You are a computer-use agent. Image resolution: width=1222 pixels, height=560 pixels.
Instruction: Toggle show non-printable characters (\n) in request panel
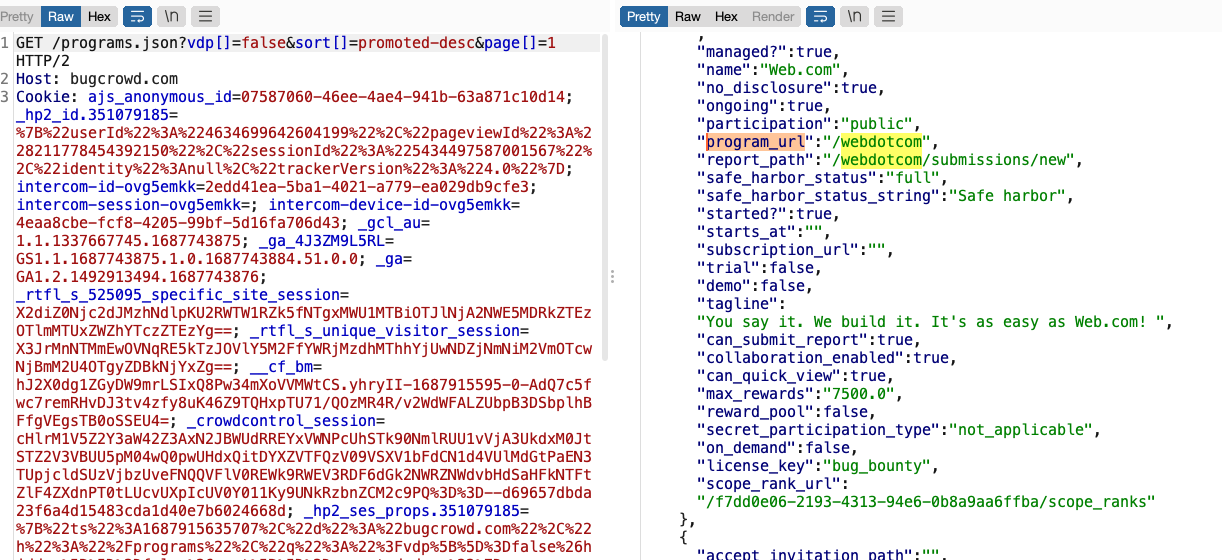[x=169, y=16]
